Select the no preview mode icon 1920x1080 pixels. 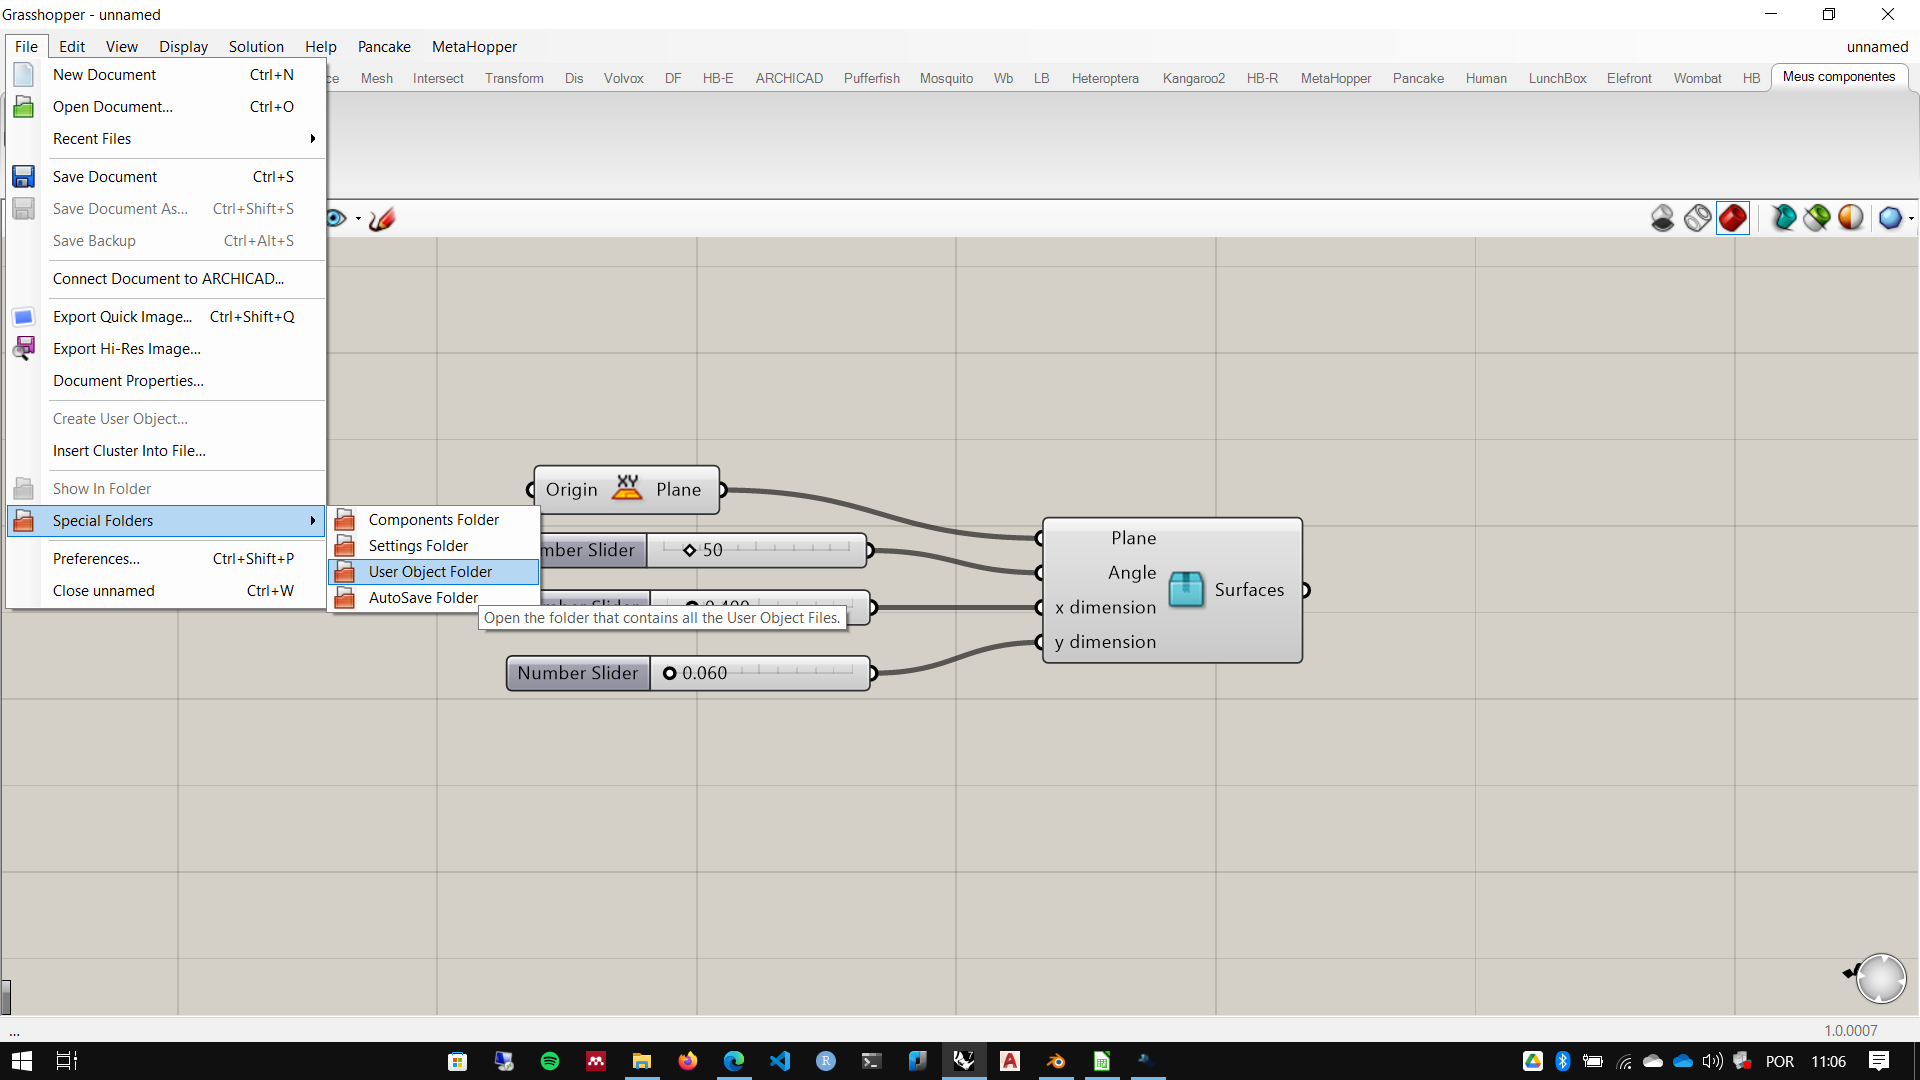tap(1663, 218)
